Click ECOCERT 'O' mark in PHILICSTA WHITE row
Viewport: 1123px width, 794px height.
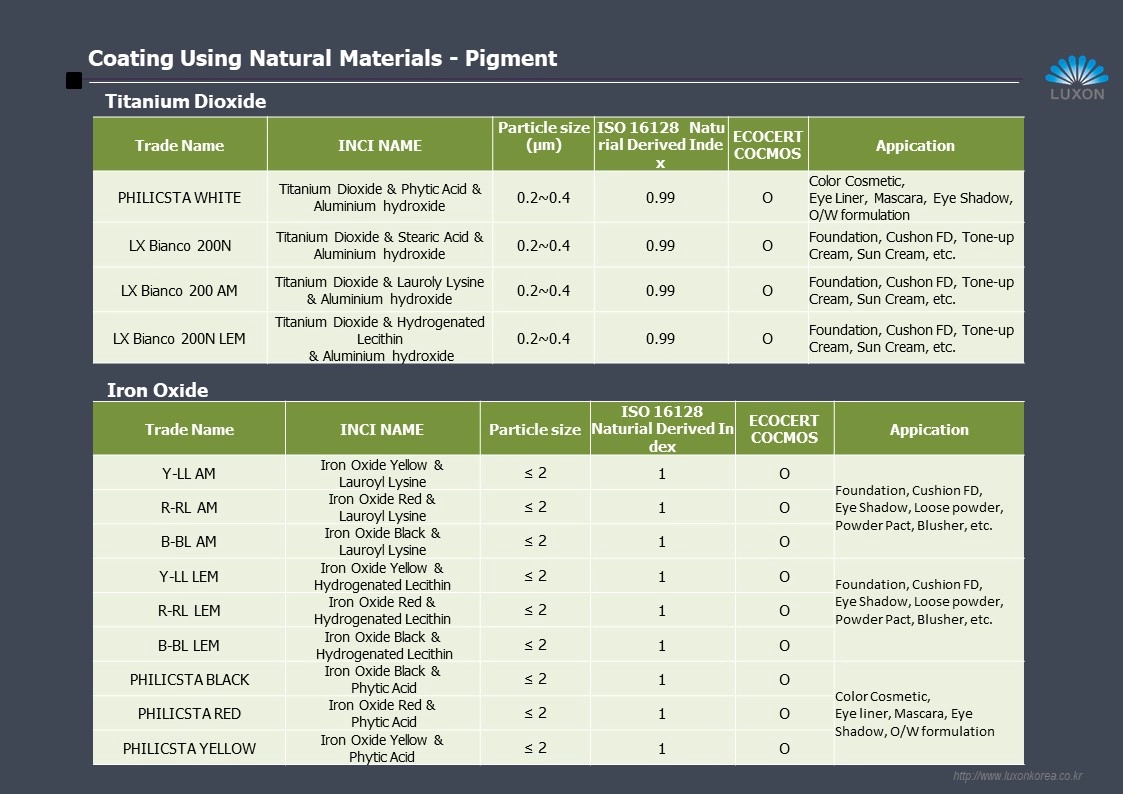point(767,198)
